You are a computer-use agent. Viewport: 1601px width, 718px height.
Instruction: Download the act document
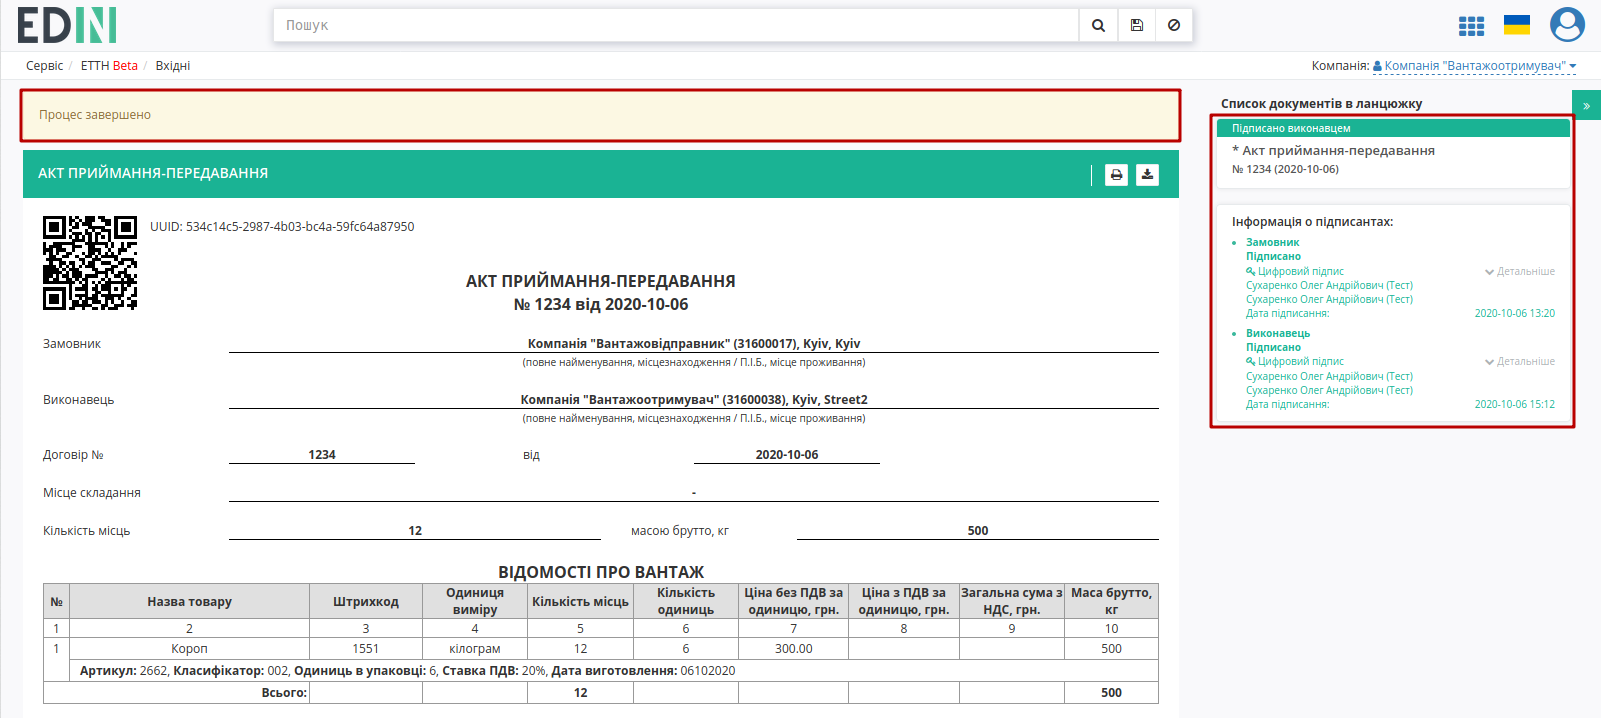tap(1147, 175)
